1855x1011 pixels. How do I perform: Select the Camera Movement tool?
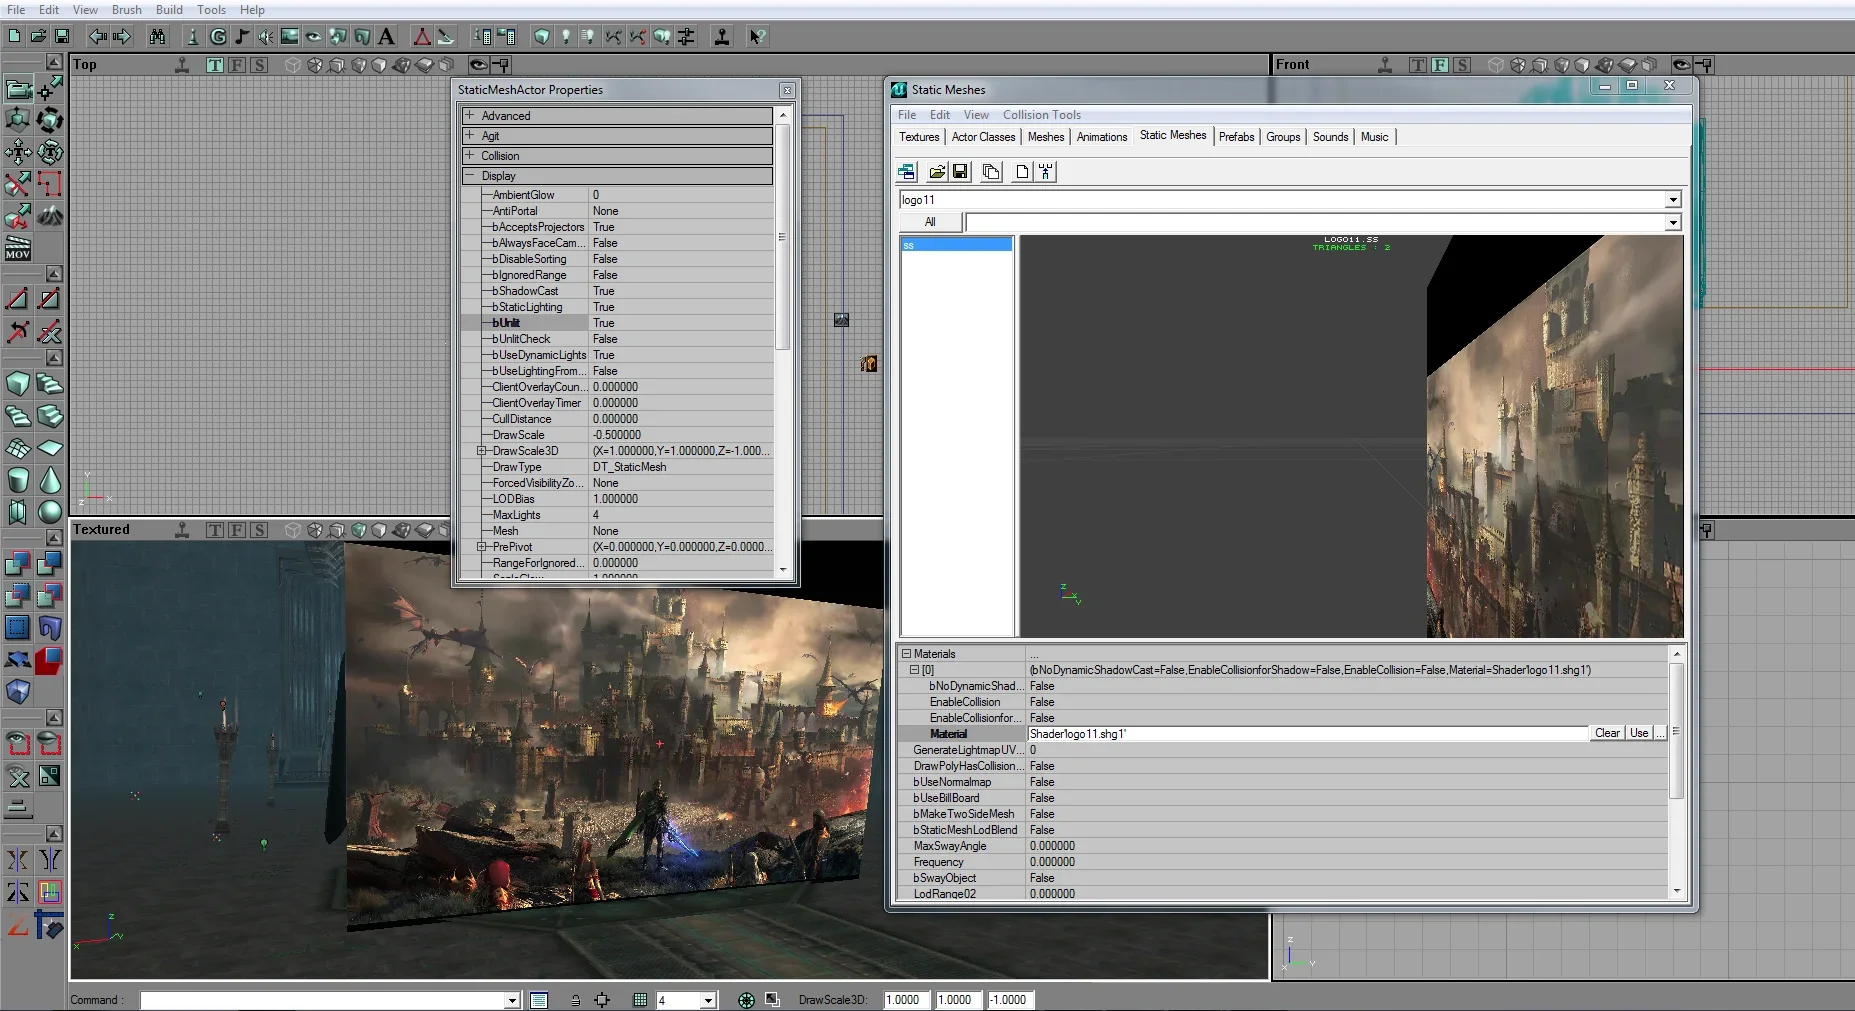pyautogui.click(x=18, y=89)
